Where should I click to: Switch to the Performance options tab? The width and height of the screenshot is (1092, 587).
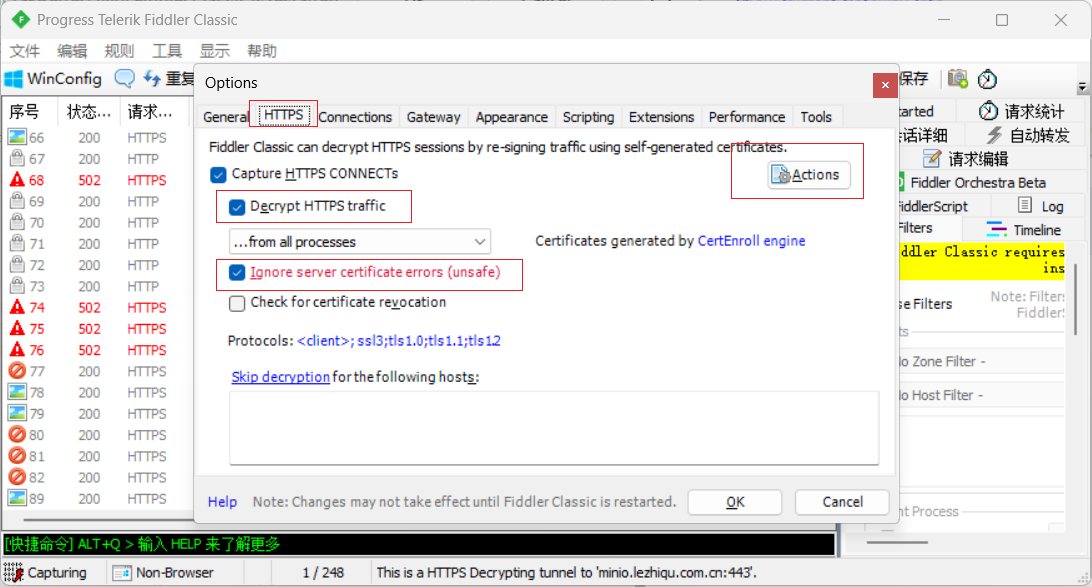[x=747, y=117]
